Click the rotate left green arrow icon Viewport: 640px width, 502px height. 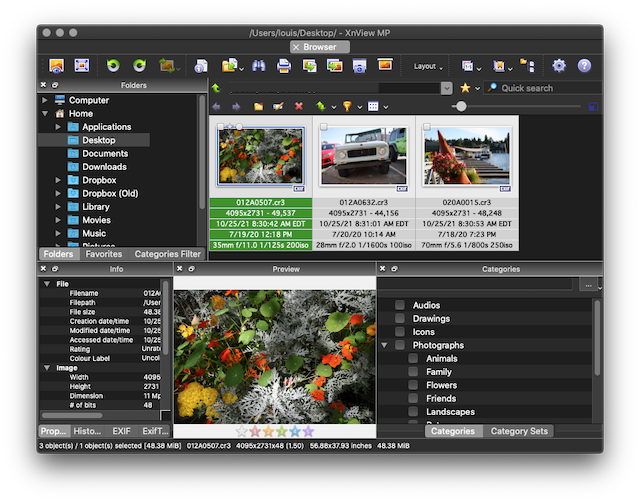114,66
